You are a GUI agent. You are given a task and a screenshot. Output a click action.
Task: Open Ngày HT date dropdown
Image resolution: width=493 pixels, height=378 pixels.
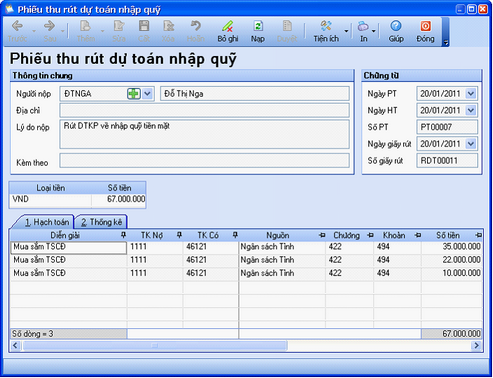(471, 110)
